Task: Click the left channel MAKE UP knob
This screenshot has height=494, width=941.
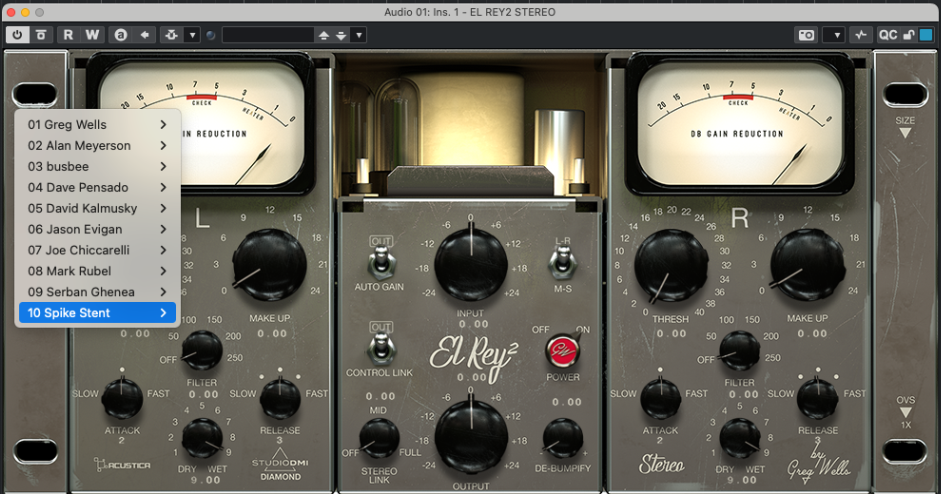Action: [x=269, y=265]
